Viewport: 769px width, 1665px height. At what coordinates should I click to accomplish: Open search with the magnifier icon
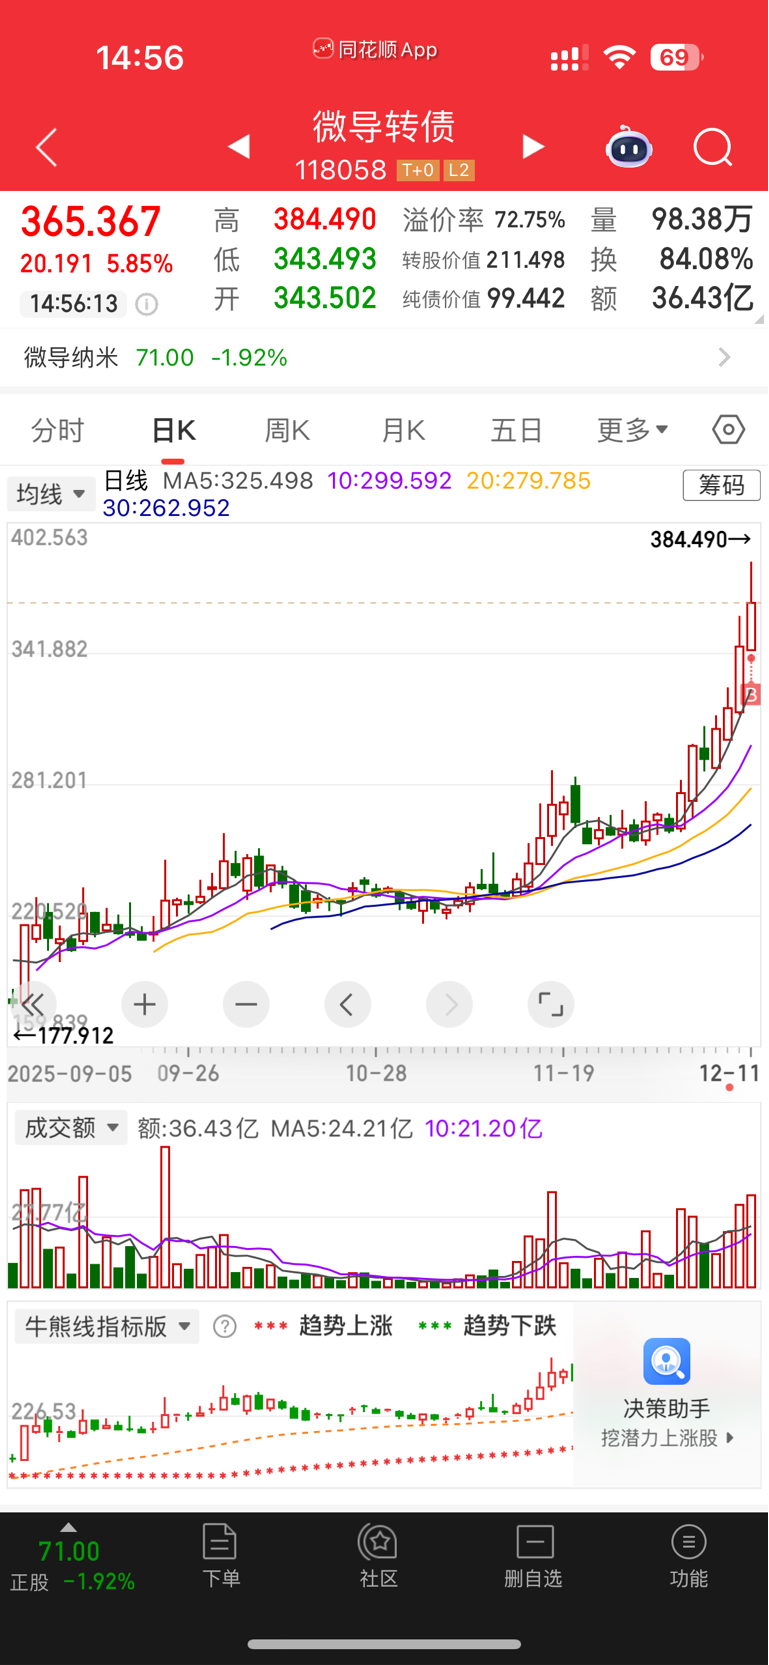[x=713, y=147]
